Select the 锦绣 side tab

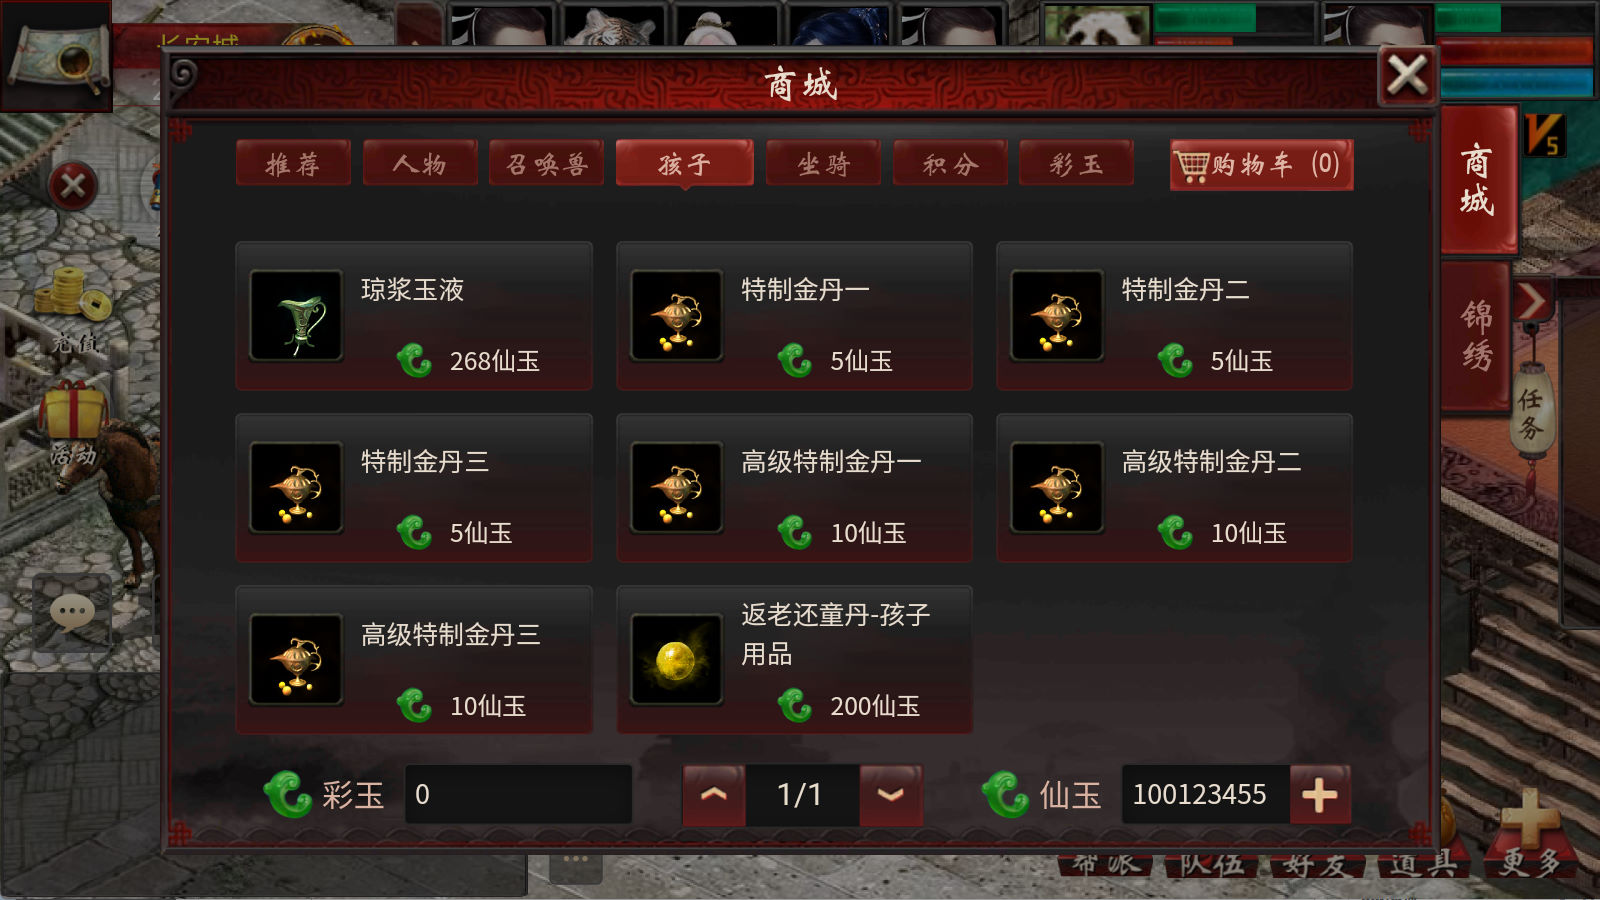tap(1476, 336)
